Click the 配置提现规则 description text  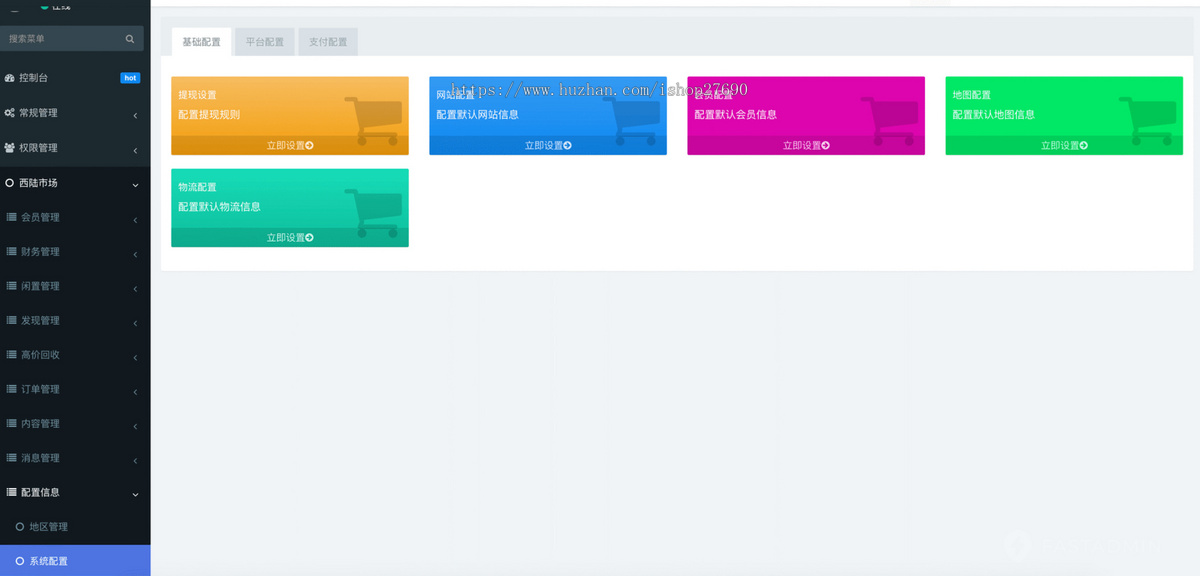coord(209,114)
